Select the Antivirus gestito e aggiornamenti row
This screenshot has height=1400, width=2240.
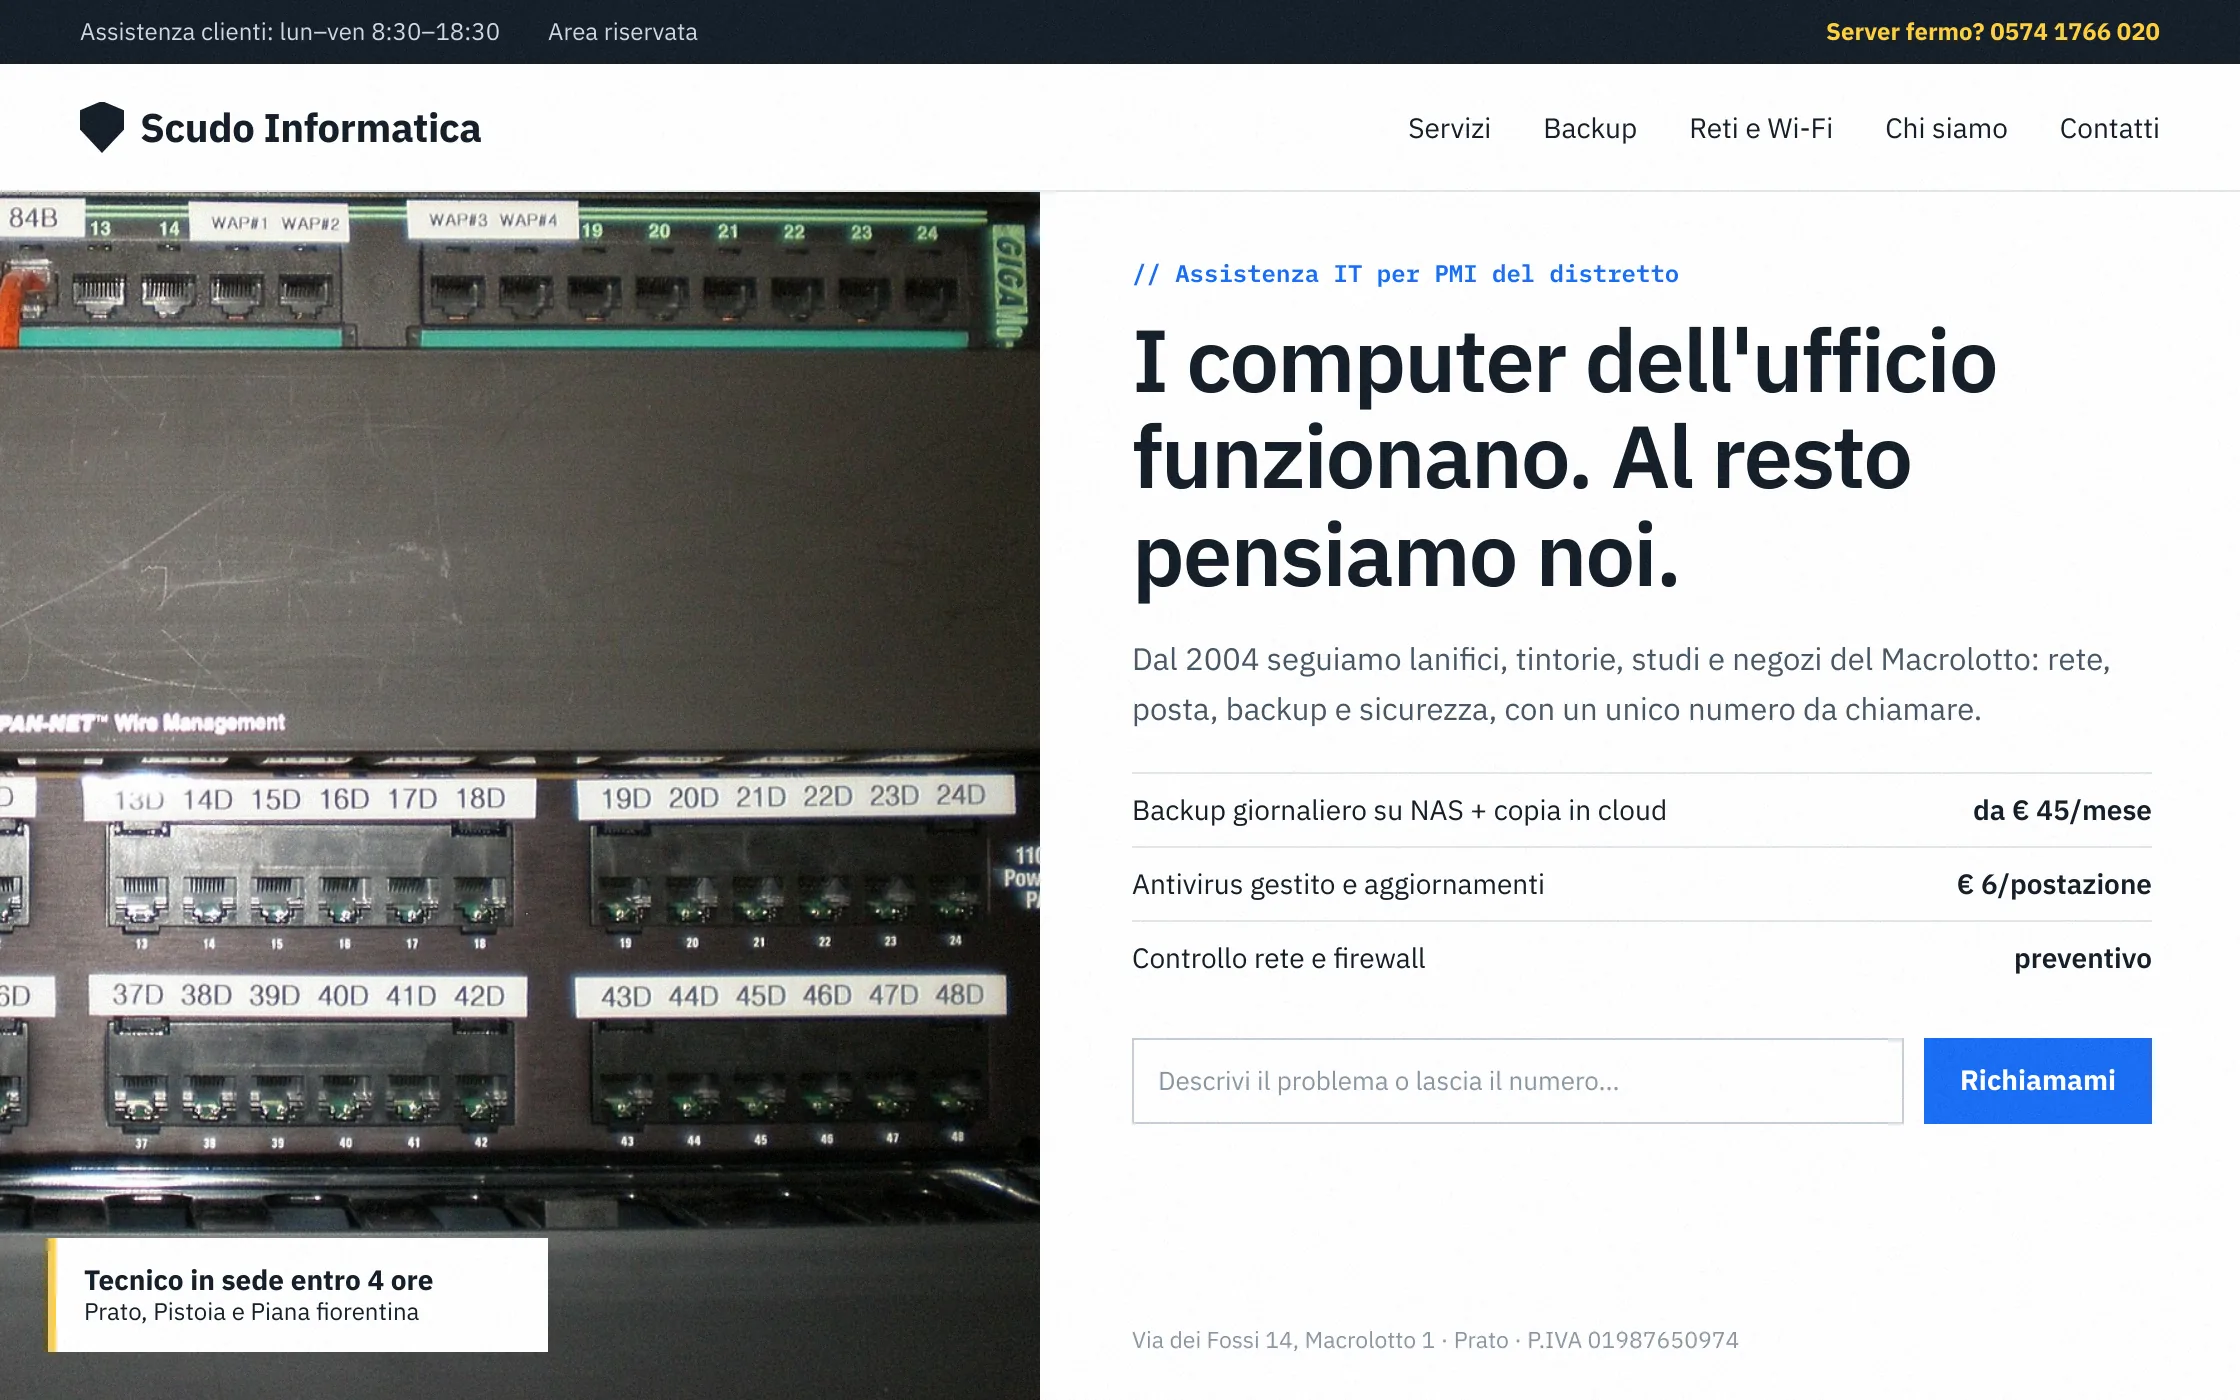pos(1642,884)
